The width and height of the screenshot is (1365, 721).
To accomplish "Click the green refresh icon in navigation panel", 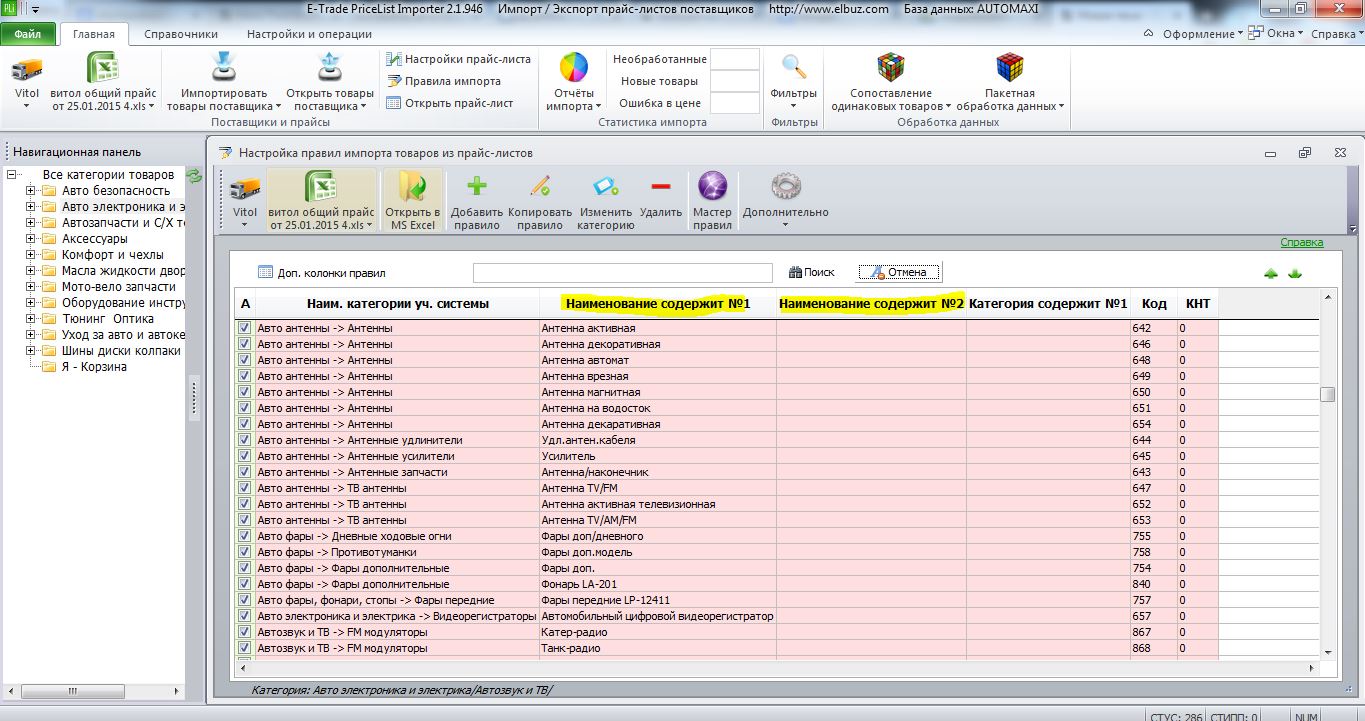I will click(194, 176).
